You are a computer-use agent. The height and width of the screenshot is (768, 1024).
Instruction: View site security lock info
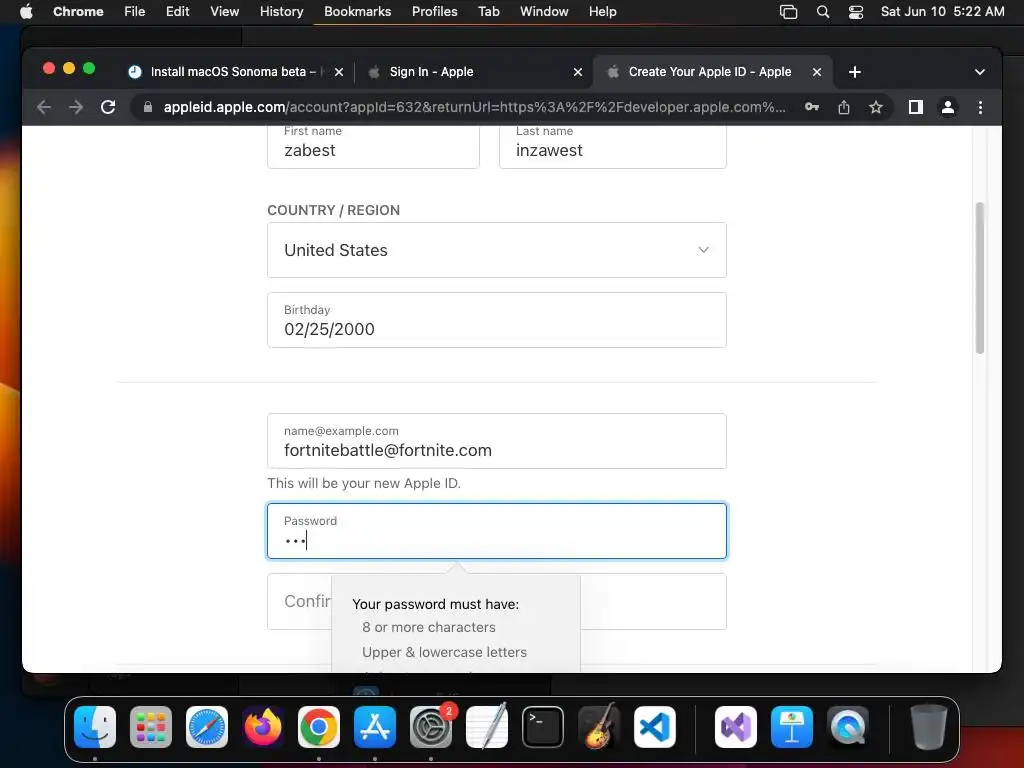tap(148, 107)
